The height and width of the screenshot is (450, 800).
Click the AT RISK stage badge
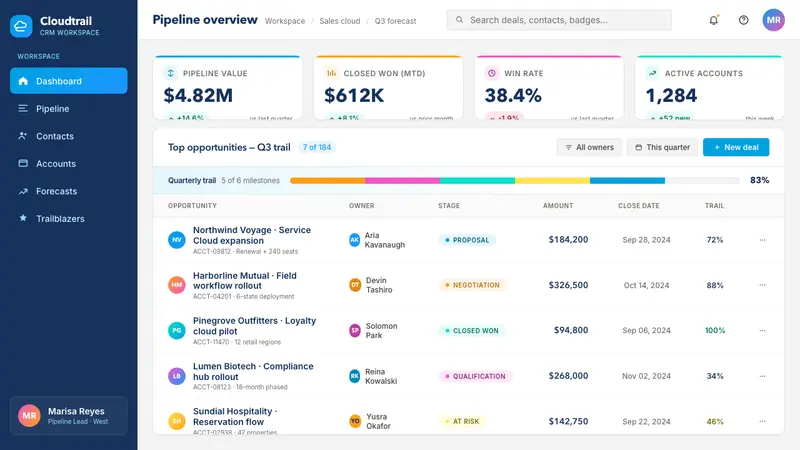point(462,421)
